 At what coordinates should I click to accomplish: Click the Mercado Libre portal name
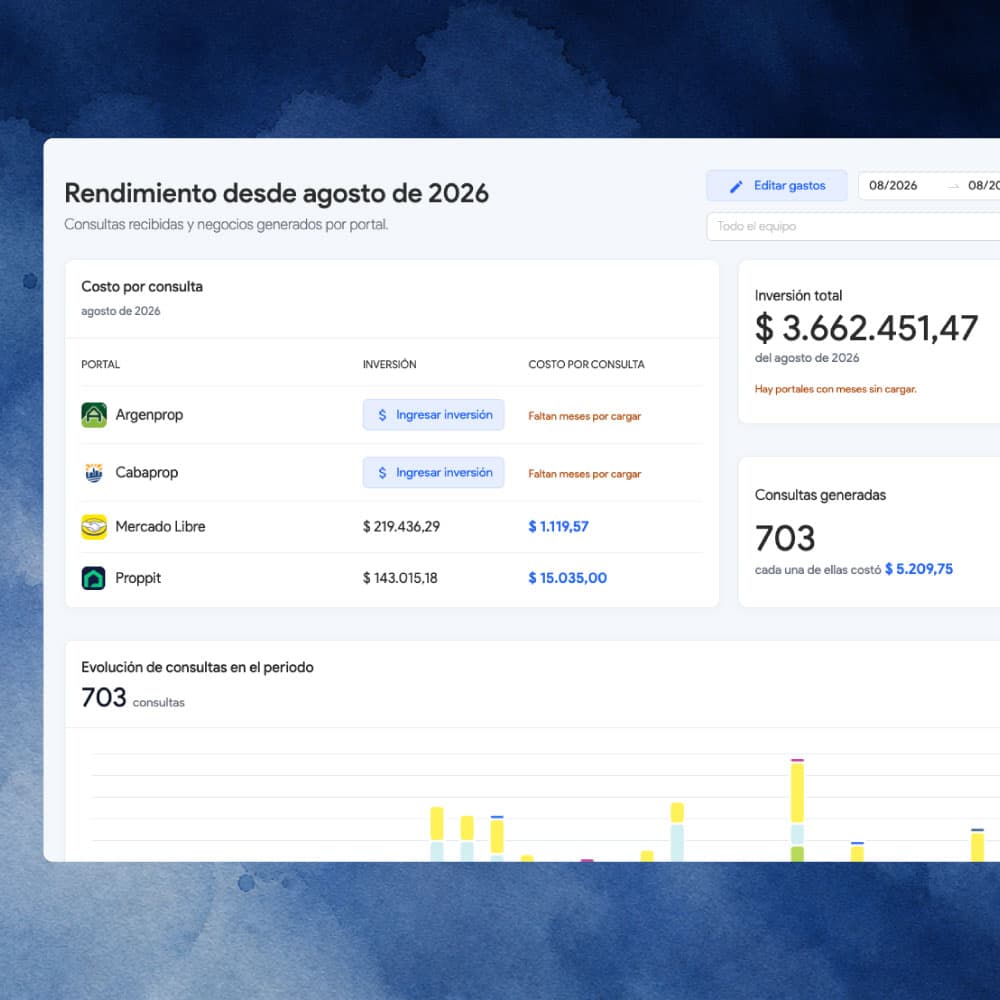[x=160, y=527]
